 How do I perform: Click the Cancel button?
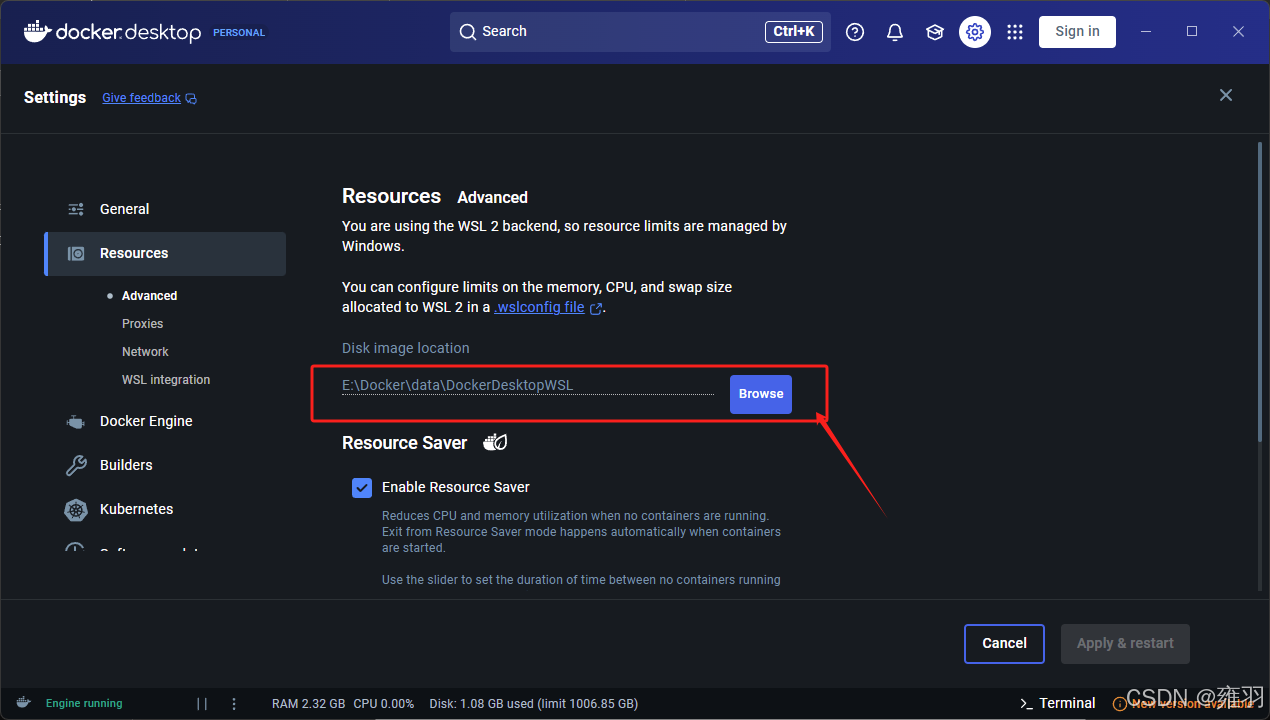coord(1004,644)
